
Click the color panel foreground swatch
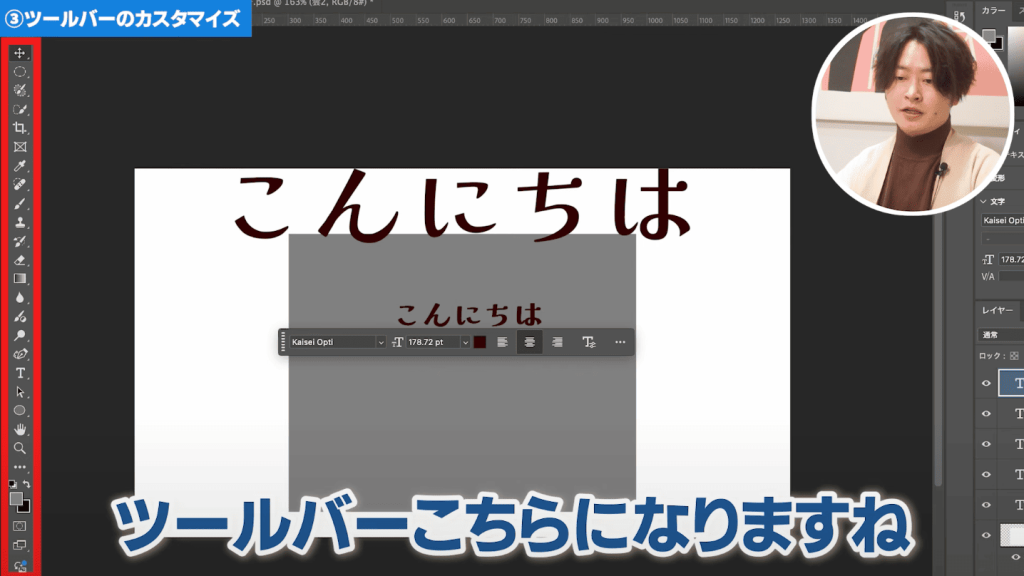pyautogui.click(x=989, y=35)
